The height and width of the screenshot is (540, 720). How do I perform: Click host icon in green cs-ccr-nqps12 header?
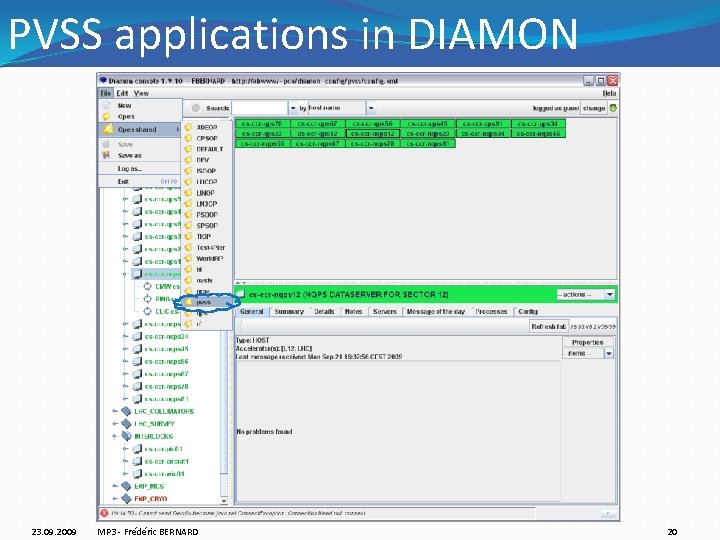coord(241,294)
